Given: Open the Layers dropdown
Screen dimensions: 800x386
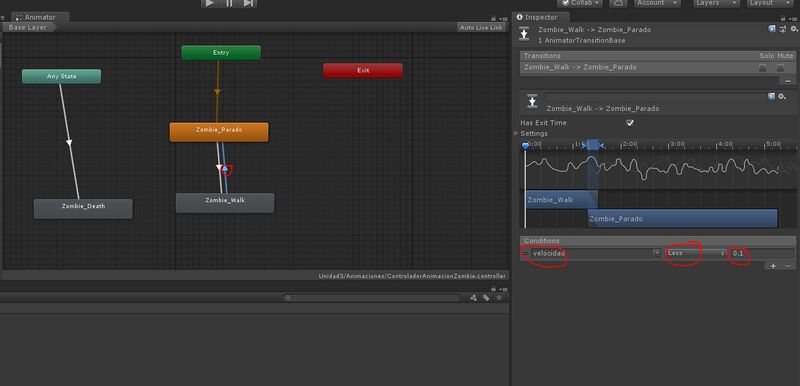Looking at the screenshot, I should 716,3.
